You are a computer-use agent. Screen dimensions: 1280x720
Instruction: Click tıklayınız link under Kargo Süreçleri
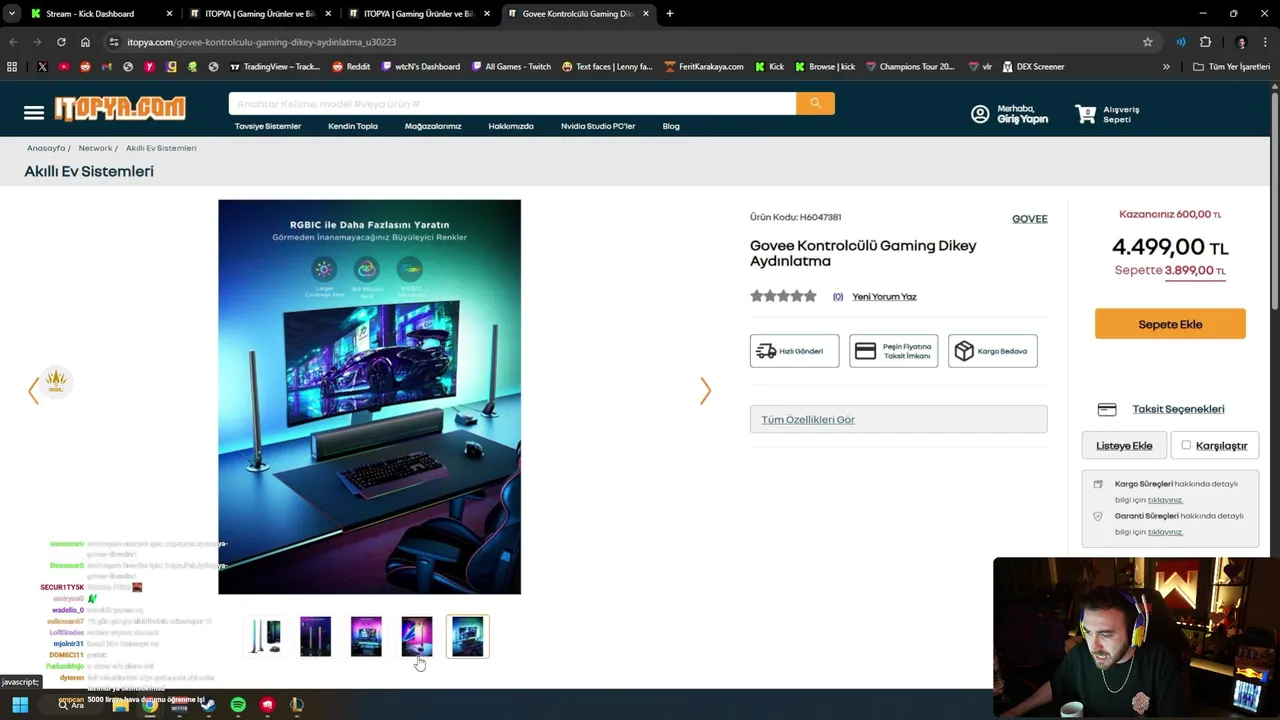[1165, 500]
